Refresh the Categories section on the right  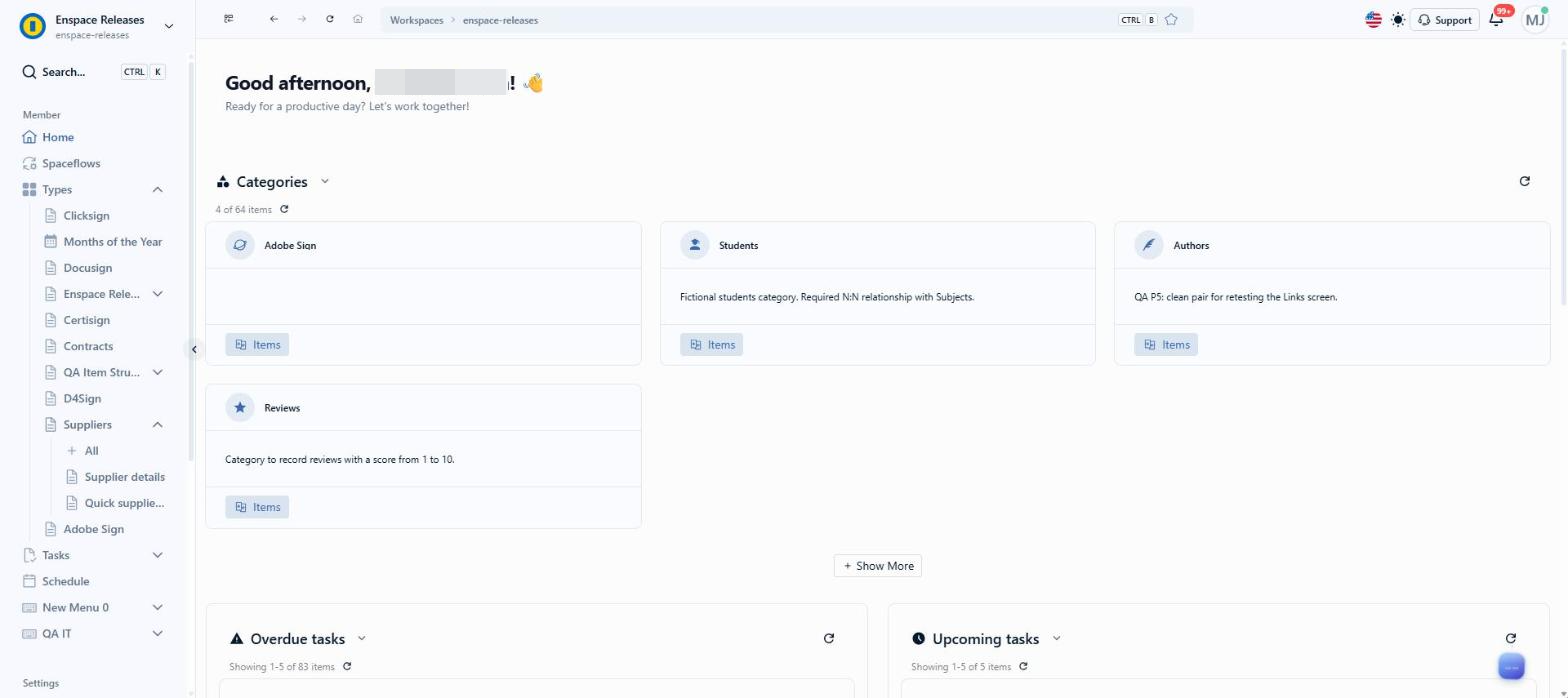pyautogui.click(x=1524, y=181)
